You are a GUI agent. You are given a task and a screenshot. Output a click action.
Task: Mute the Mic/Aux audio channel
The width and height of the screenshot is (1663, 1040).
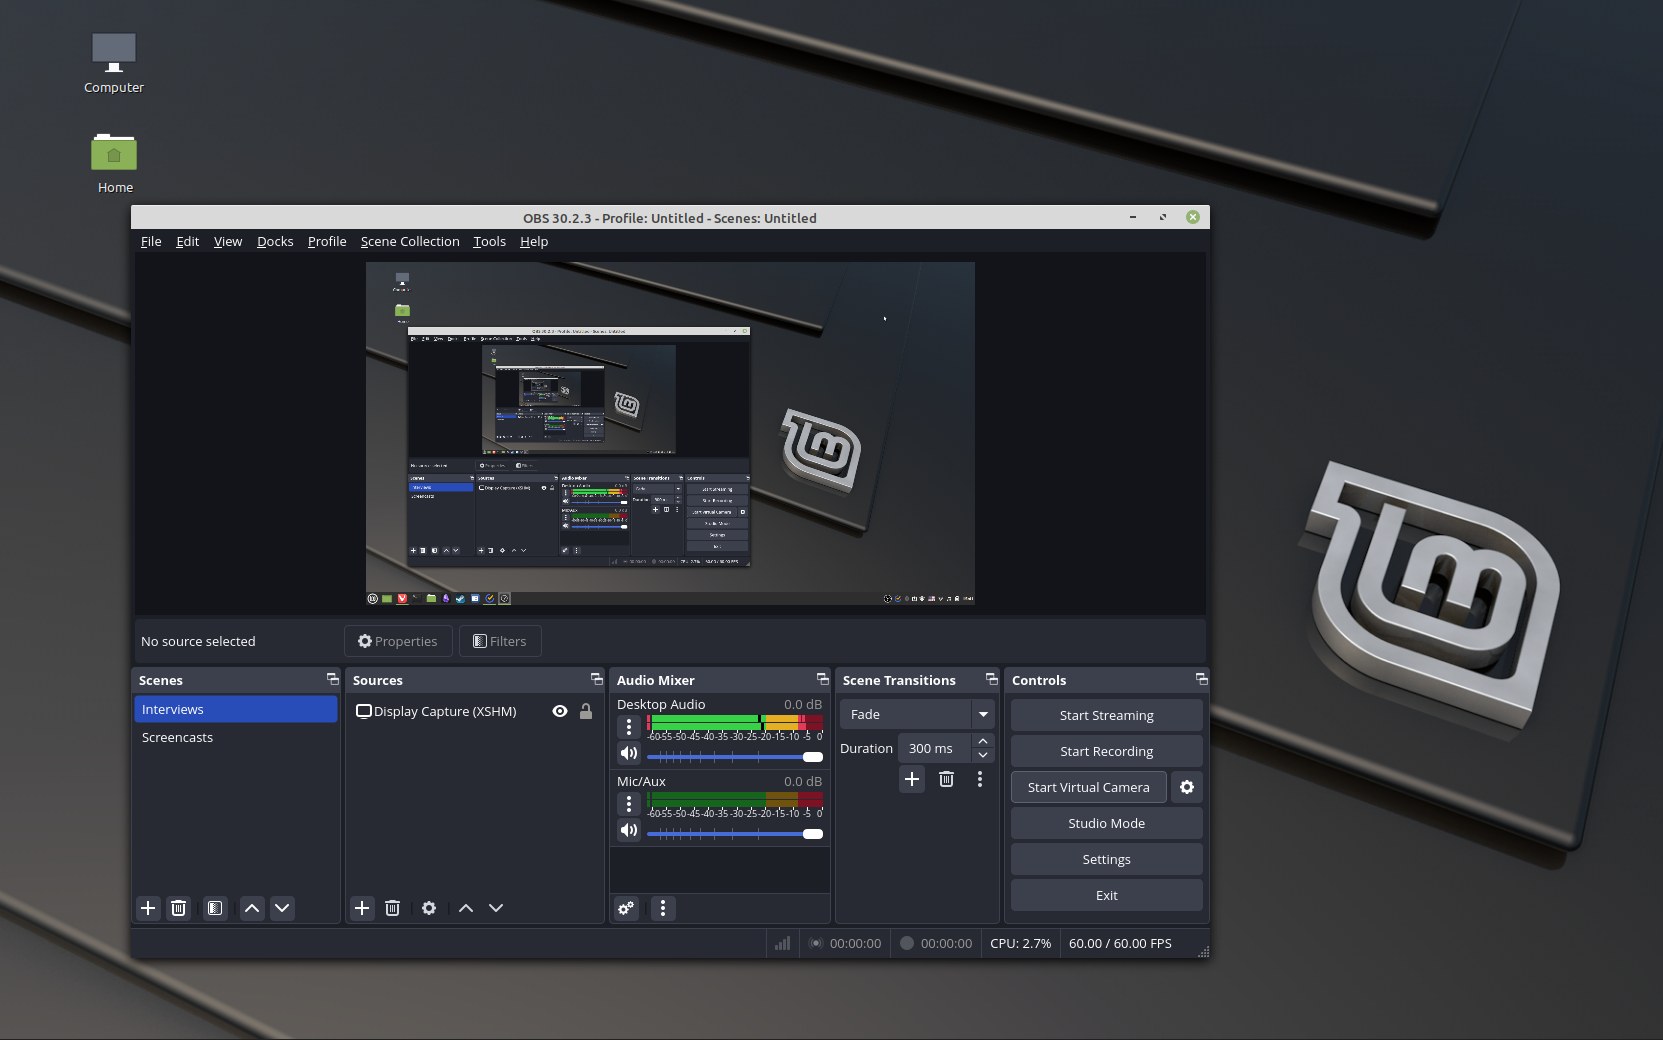(628, 830)
